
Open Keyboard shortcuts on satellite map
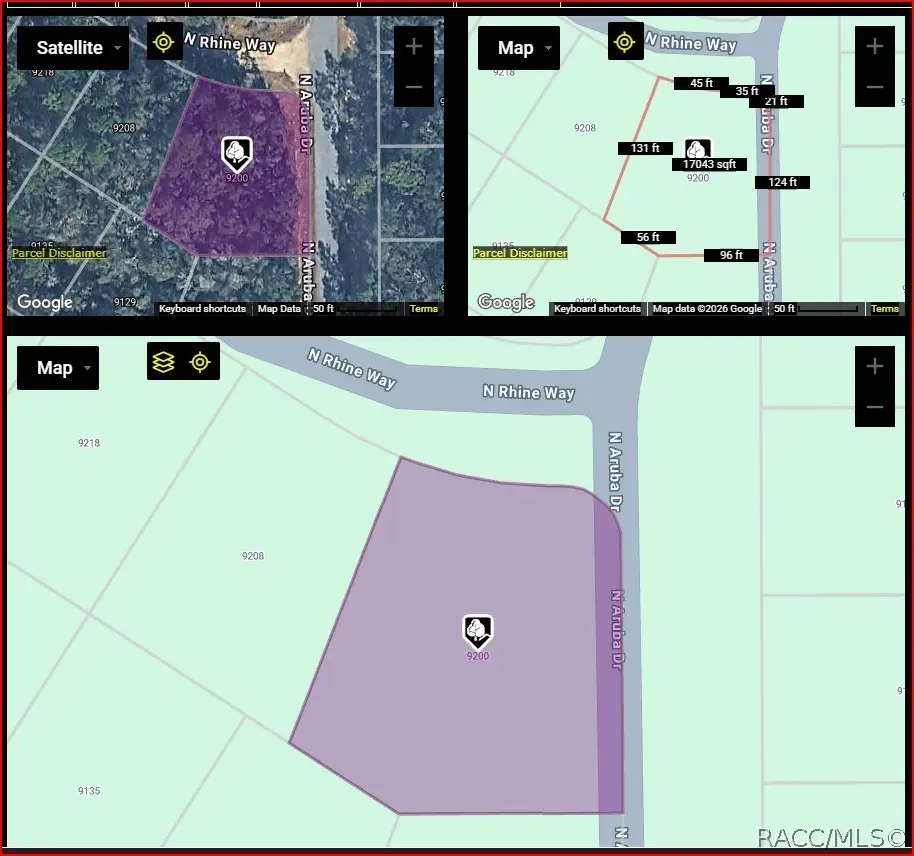pyautogui.click(x=202, y=308)
